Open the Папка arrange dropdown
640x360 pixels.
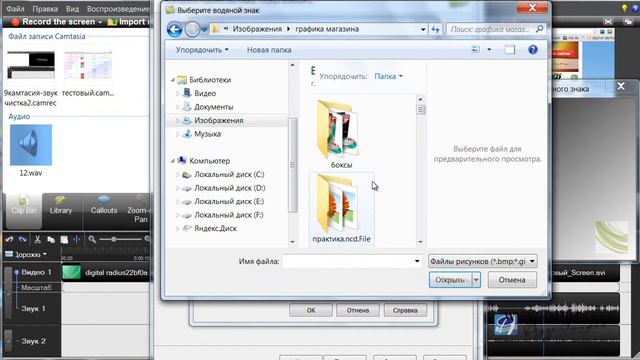[388, 76]
